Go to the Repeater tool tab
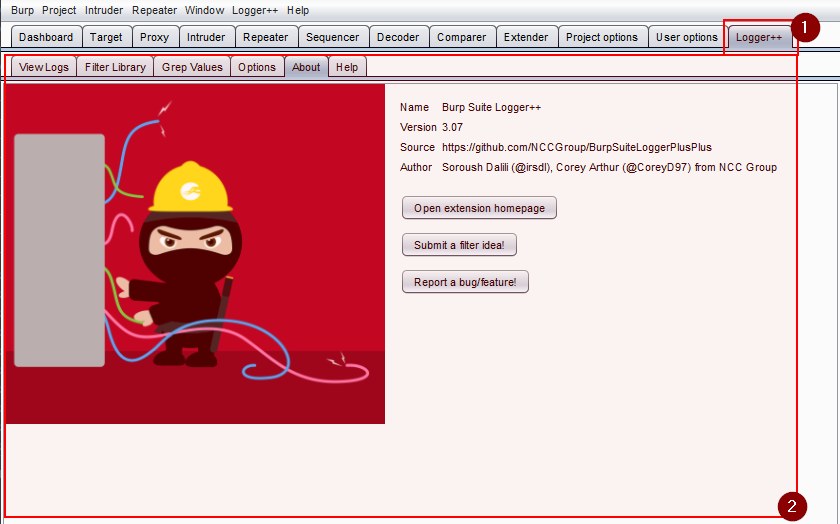This screenshot has height=524, width=840. click(x=266, y=37)
